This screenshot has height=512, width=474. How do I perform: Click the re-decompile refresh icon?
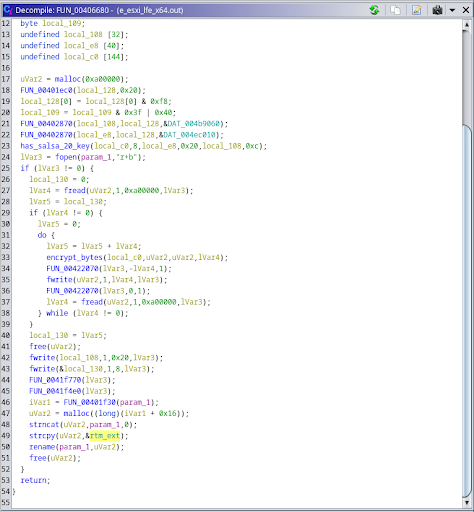[x=374, y=10]
